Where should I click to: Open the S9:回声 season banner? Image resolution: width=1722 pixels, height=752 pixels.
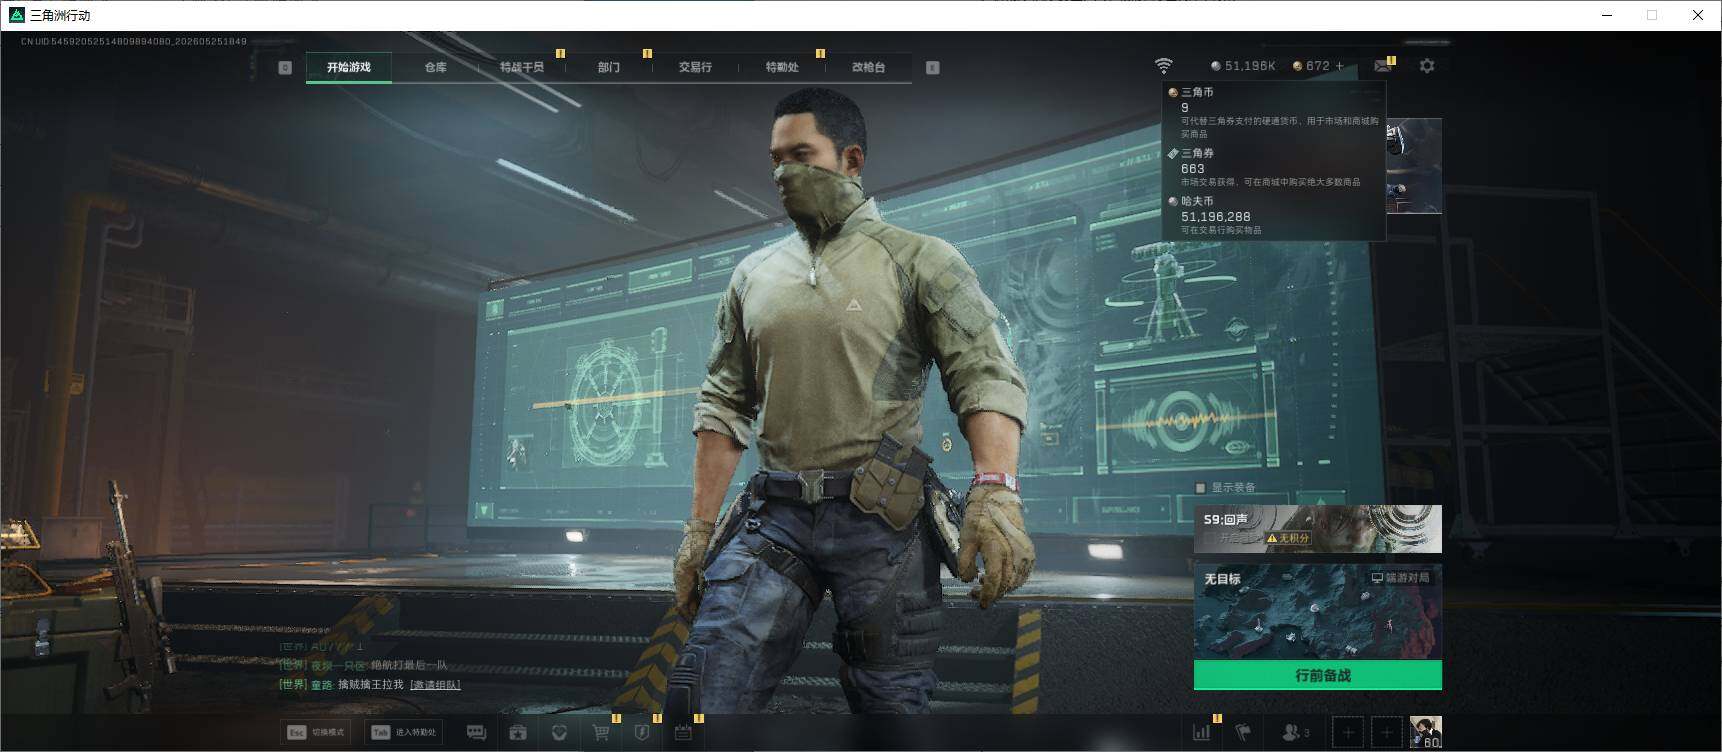coord(1318,529)
